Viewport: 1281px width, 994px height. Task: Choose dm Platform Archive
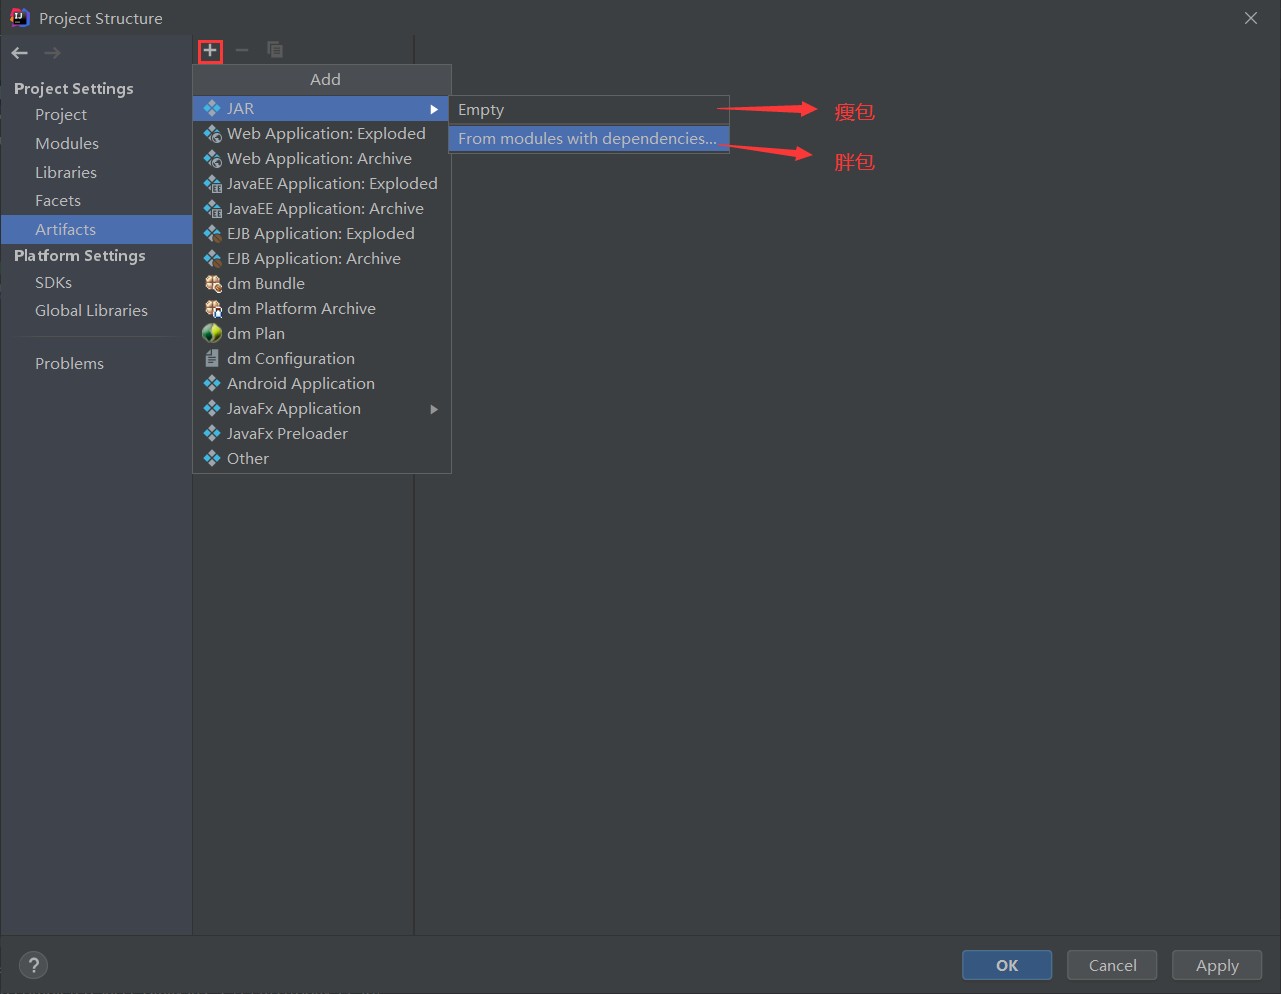point(322,309)
